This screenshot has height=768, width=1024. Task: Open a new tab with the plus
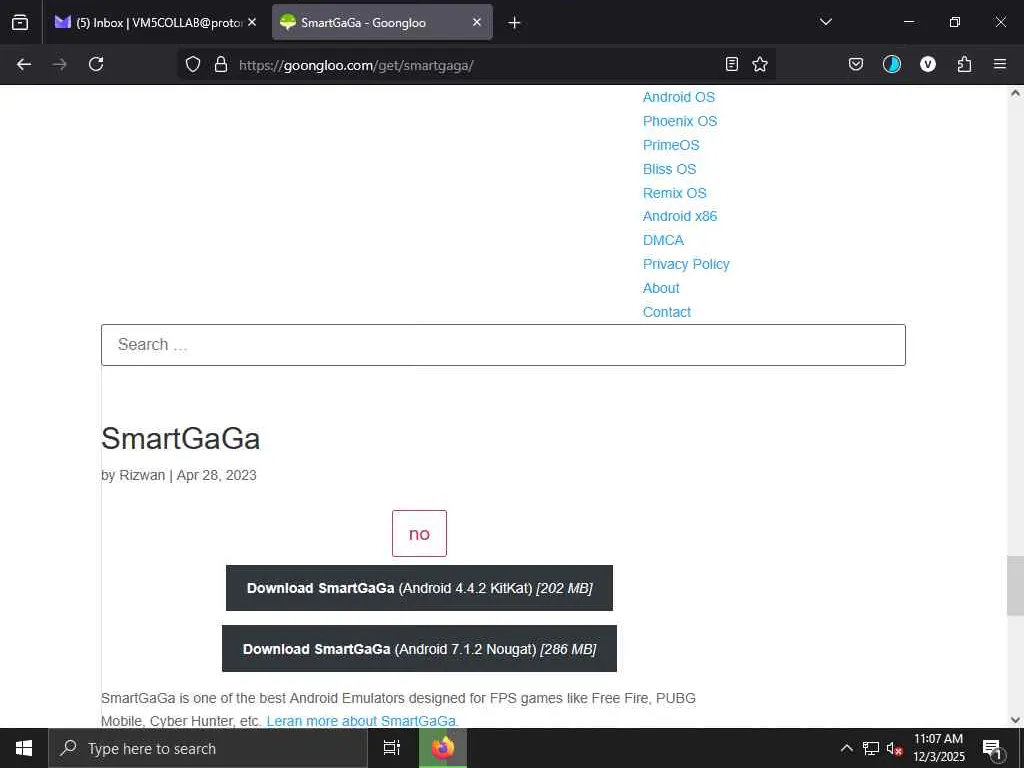(514, 23)
